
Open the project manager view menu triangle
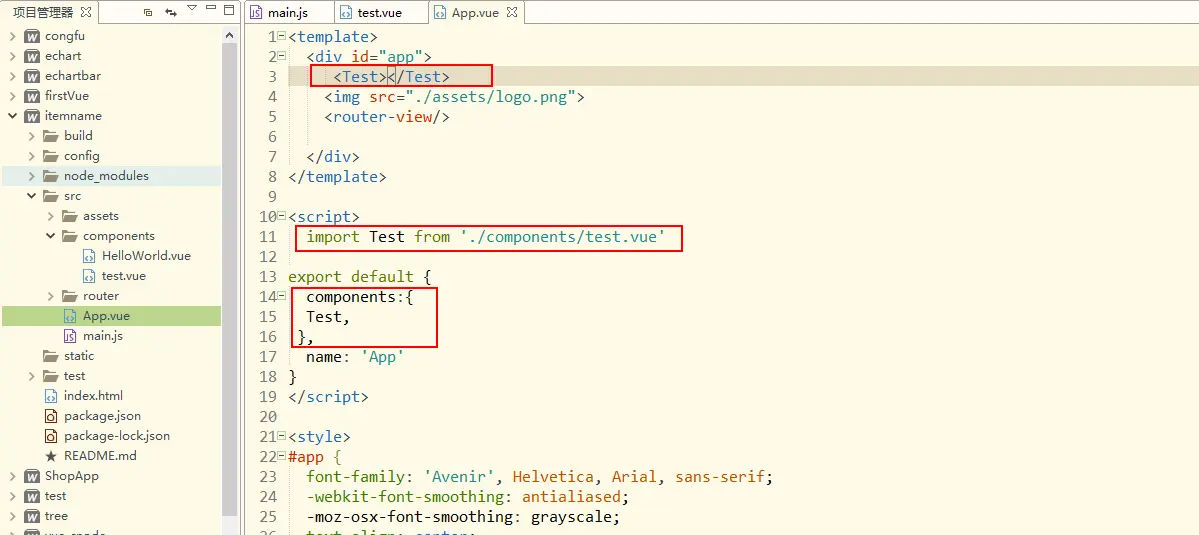point(191,9)
